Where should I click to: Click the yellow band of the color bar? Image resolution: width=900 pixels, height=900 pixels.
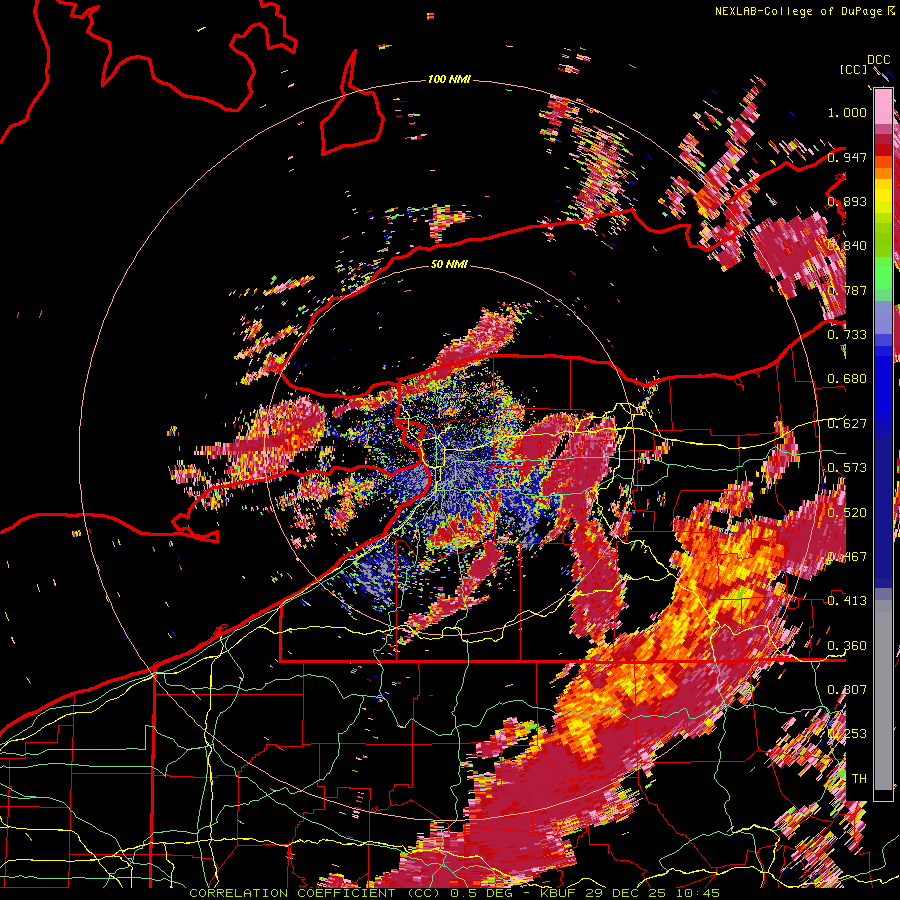click(883, 198)
